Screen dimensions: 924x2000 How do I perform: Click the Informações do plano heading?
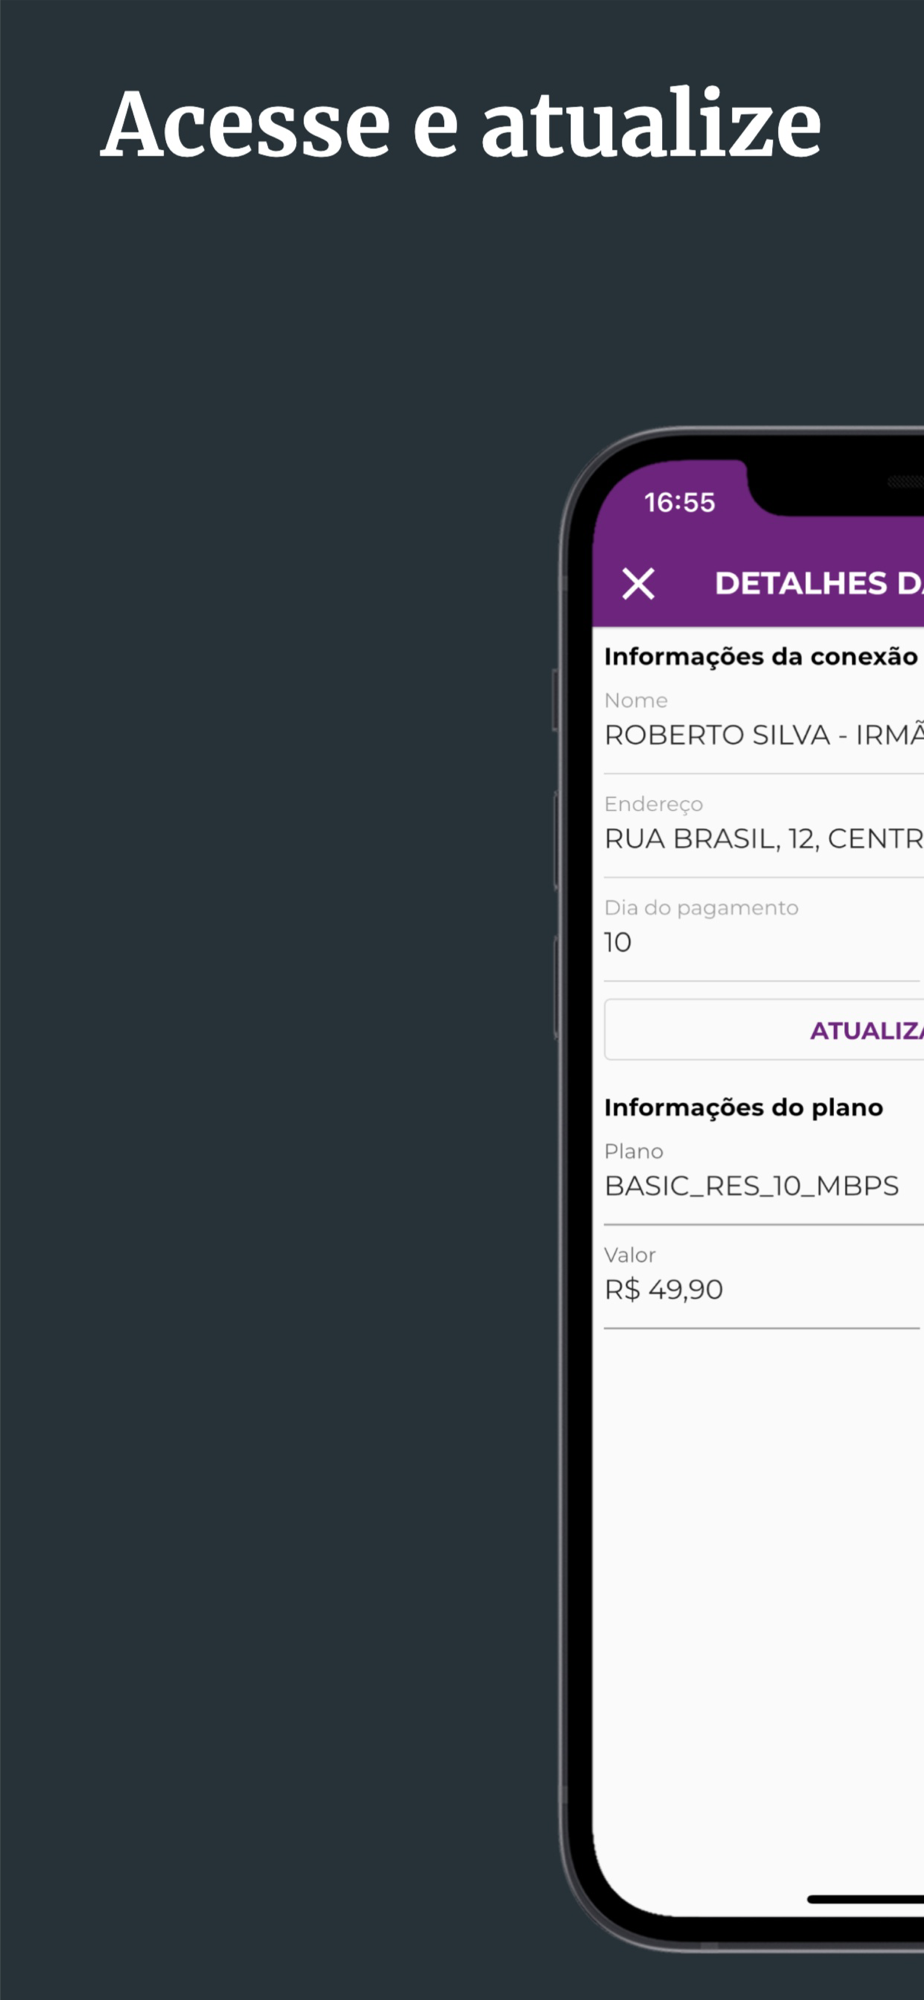click(x=744, y=1107)
